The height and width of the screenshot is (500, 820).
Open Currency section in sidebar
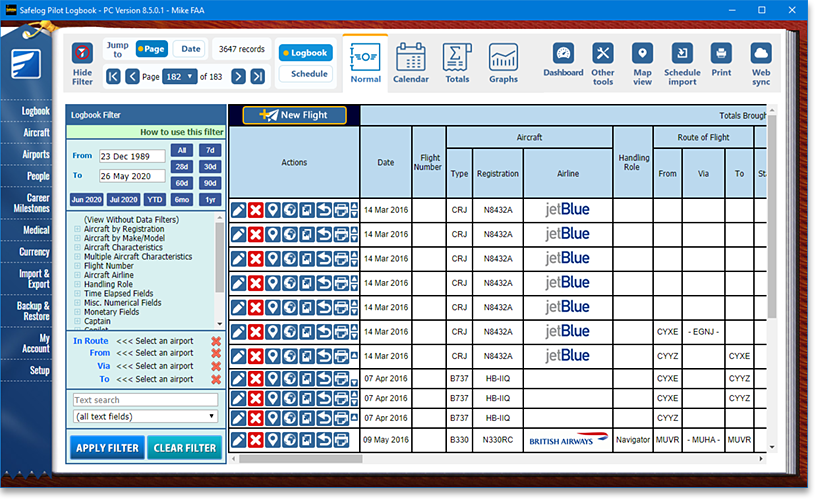[x=34, y=252]
